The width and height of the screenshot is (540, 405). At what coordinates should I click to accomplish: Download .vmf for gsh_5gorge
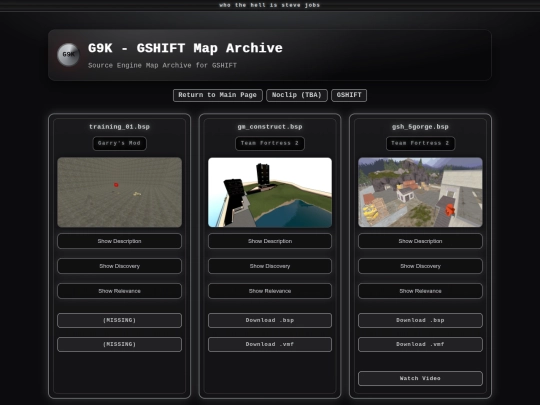420,344
